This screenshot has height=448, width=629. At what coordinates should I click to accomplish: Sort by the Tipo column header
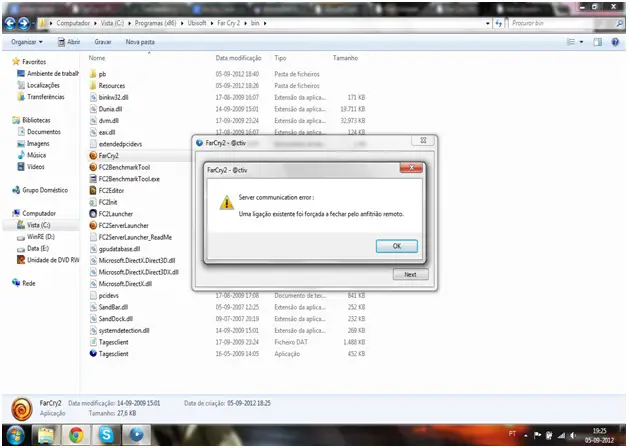(280, 58)
